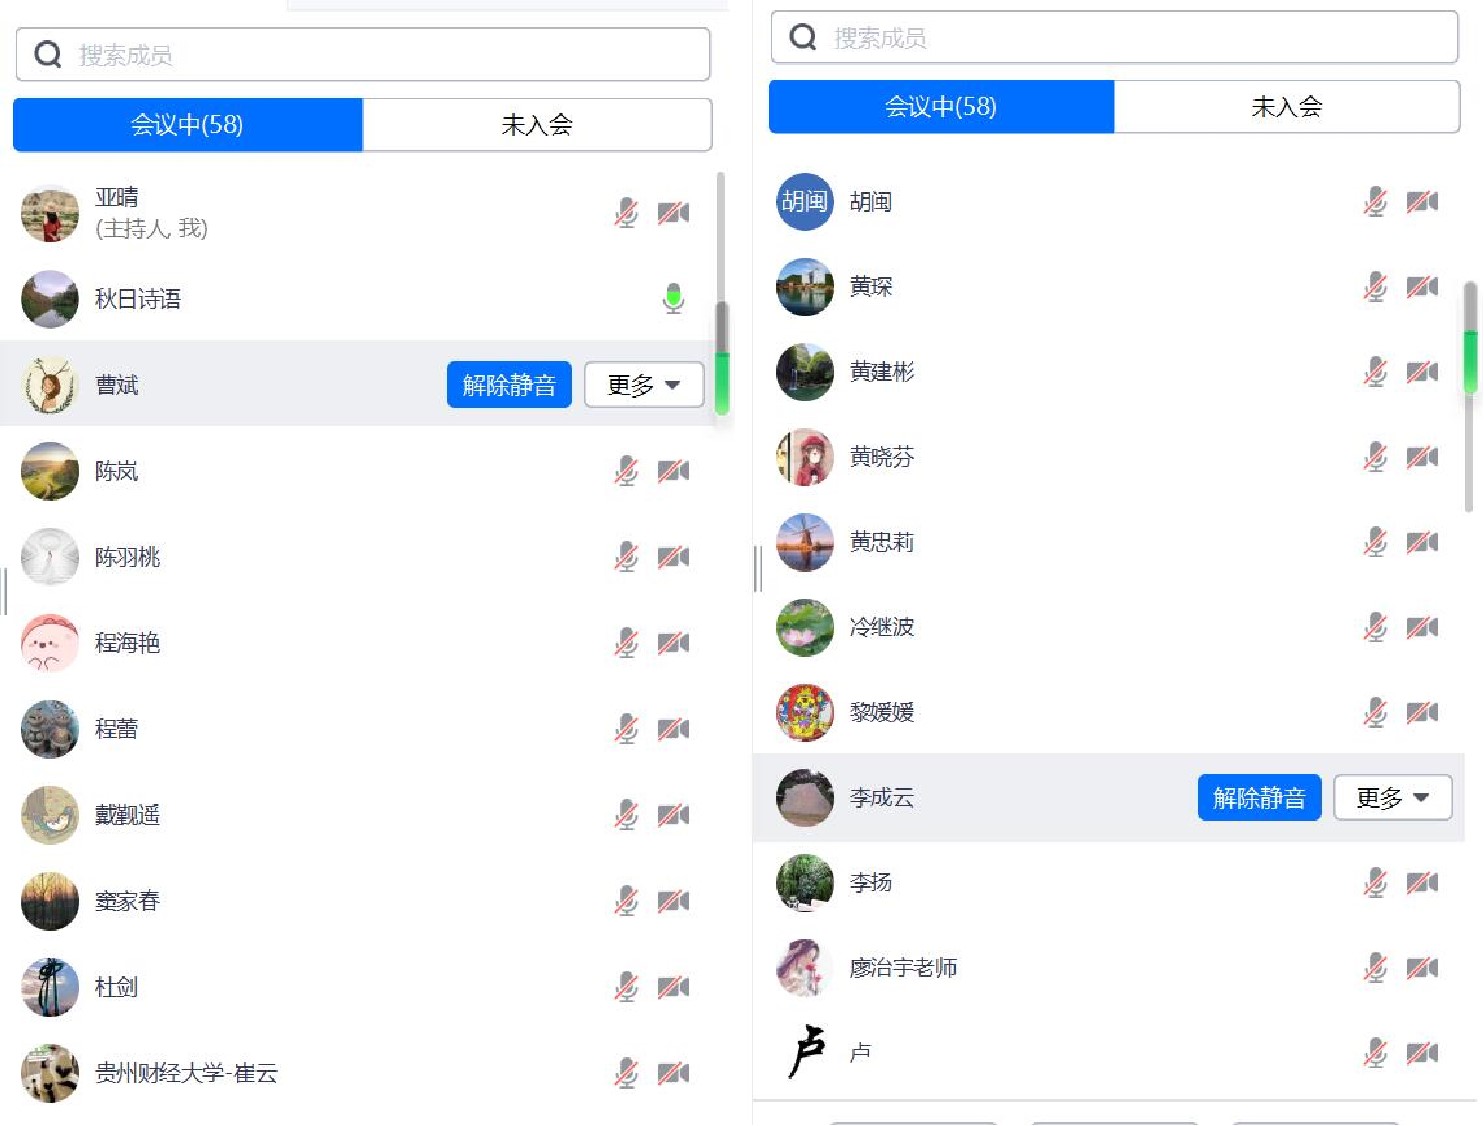
Task: Click the muted microphone icon for 陈岚
Action: click(x=626, y=470)
